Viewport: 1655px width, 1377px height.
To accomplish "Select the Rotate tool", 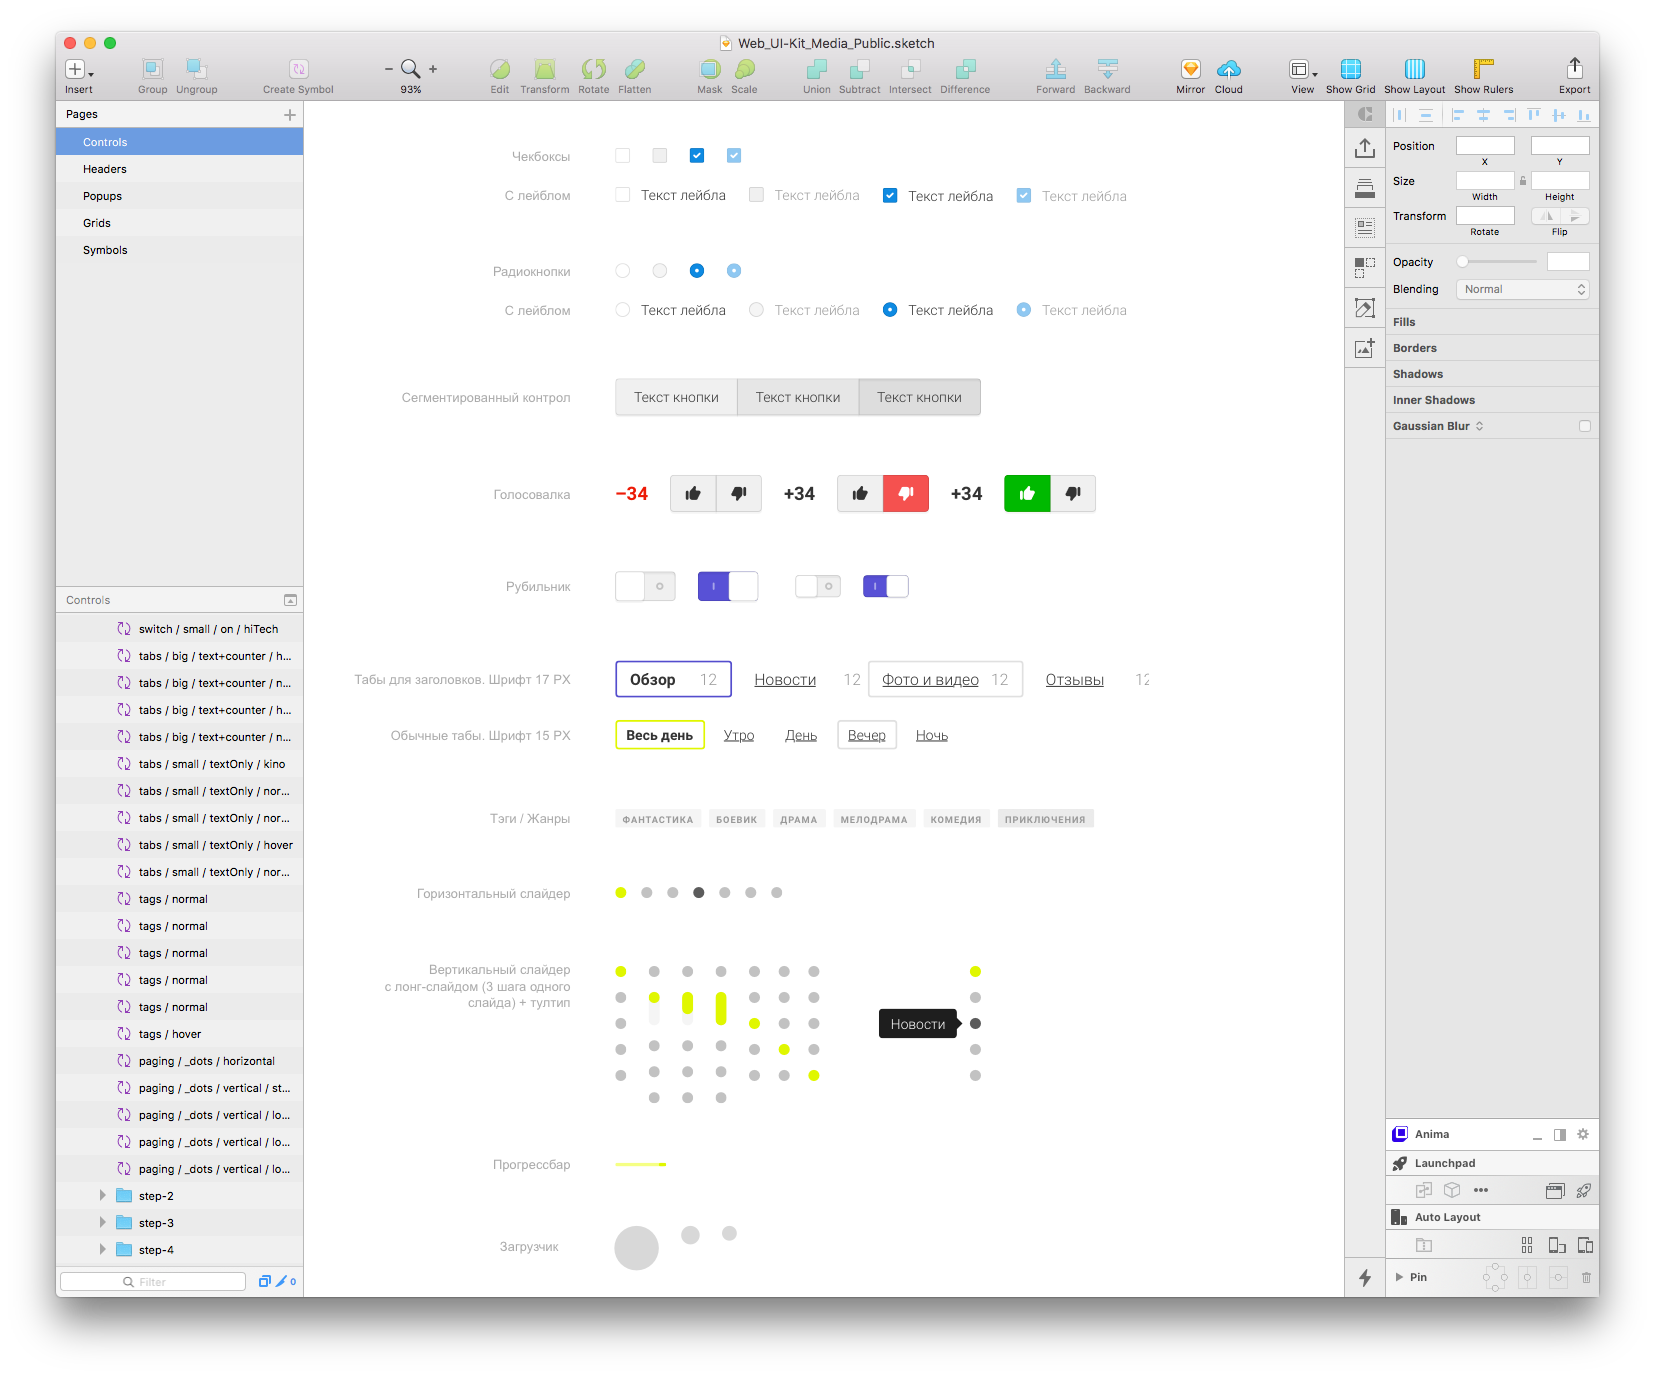I will point(593,69).
